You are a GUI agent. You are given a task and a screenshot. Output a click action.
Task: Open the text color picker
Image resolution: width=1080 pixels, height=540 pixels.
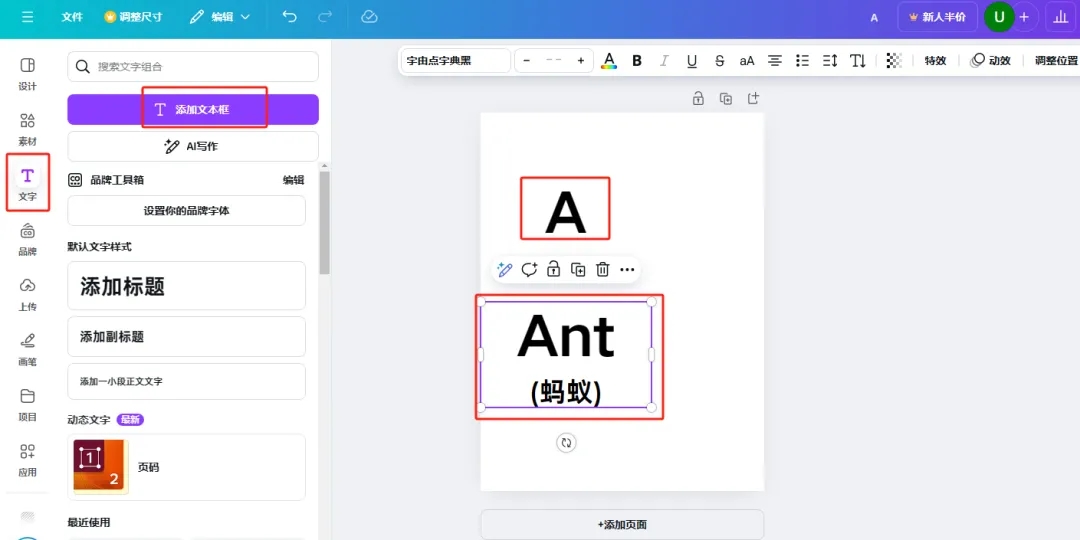coord(609,61)
